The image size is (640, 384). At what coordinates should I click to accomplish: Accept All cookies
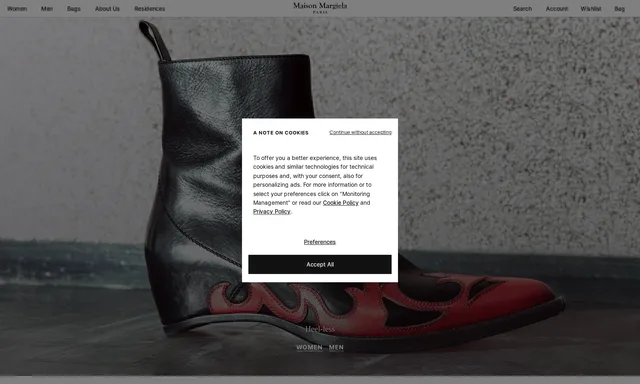(320, 264)
